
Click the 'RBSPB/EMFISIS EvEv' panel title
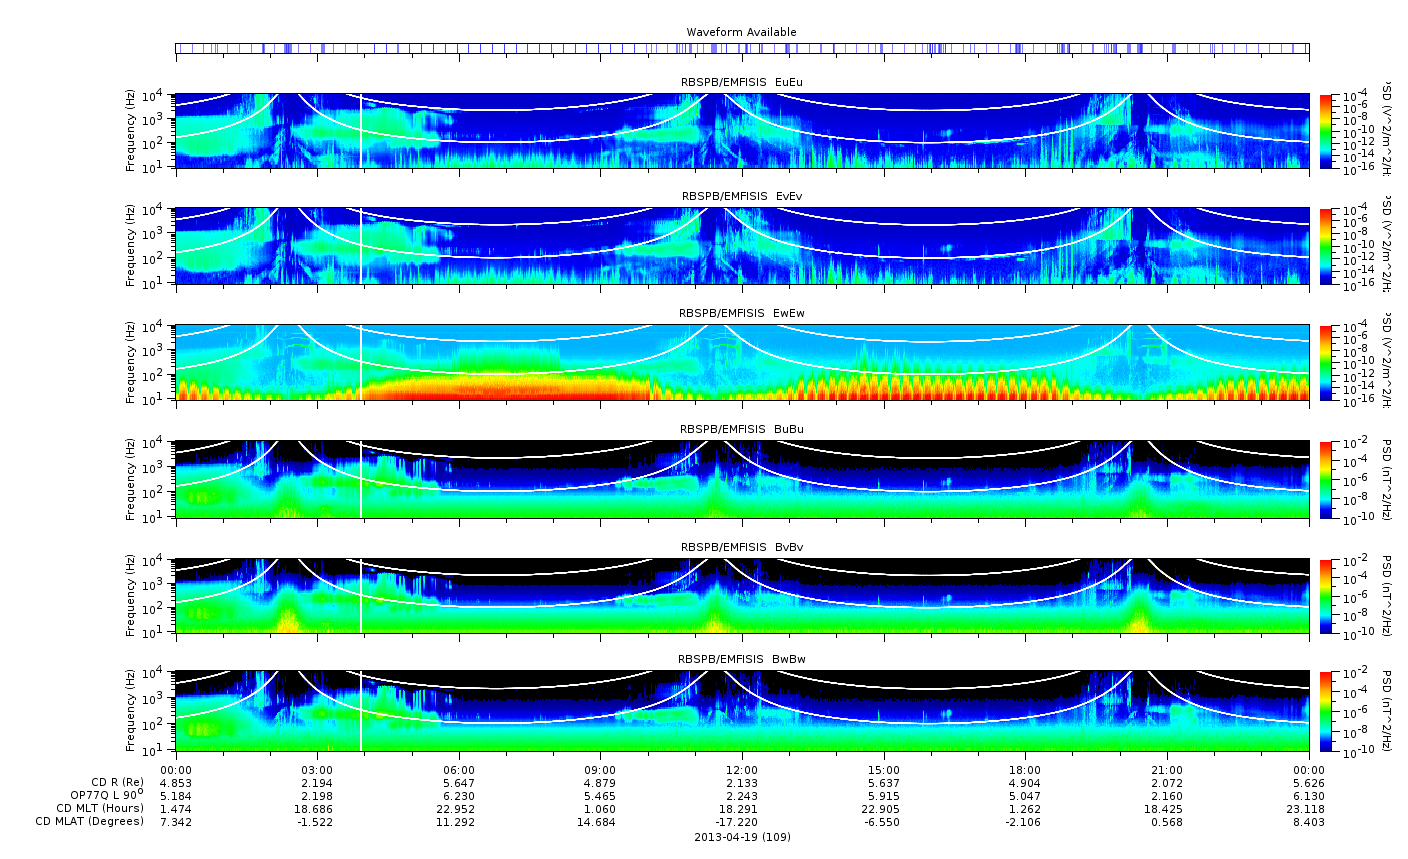(741, 197)
